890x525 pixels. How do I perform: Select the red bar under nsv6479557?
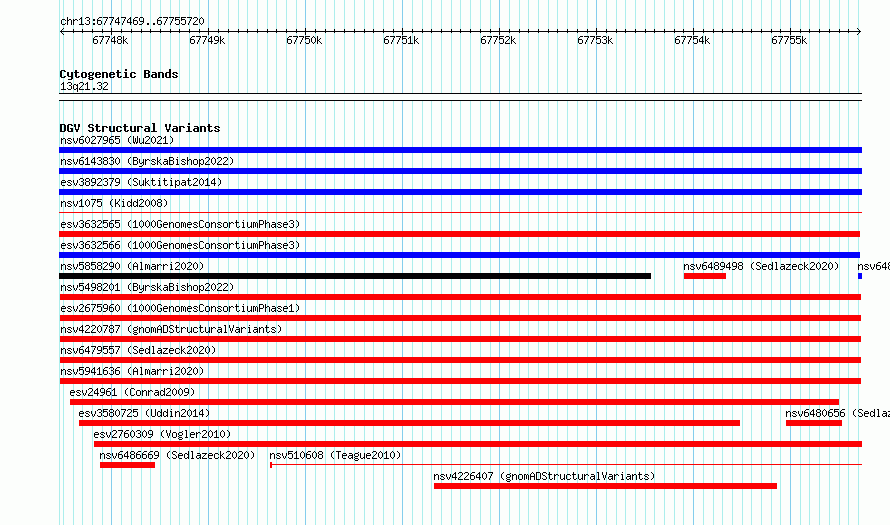(460, 360)
